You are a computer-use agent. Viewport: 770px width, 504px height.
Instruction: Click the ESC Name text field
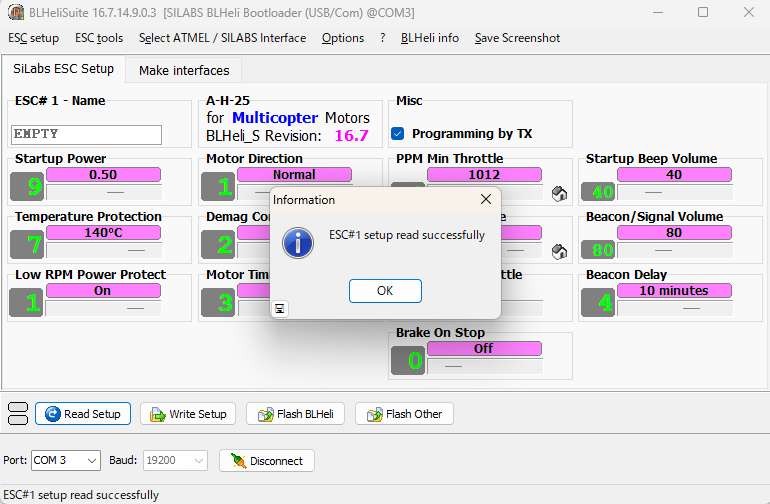(x=86, y=134)
